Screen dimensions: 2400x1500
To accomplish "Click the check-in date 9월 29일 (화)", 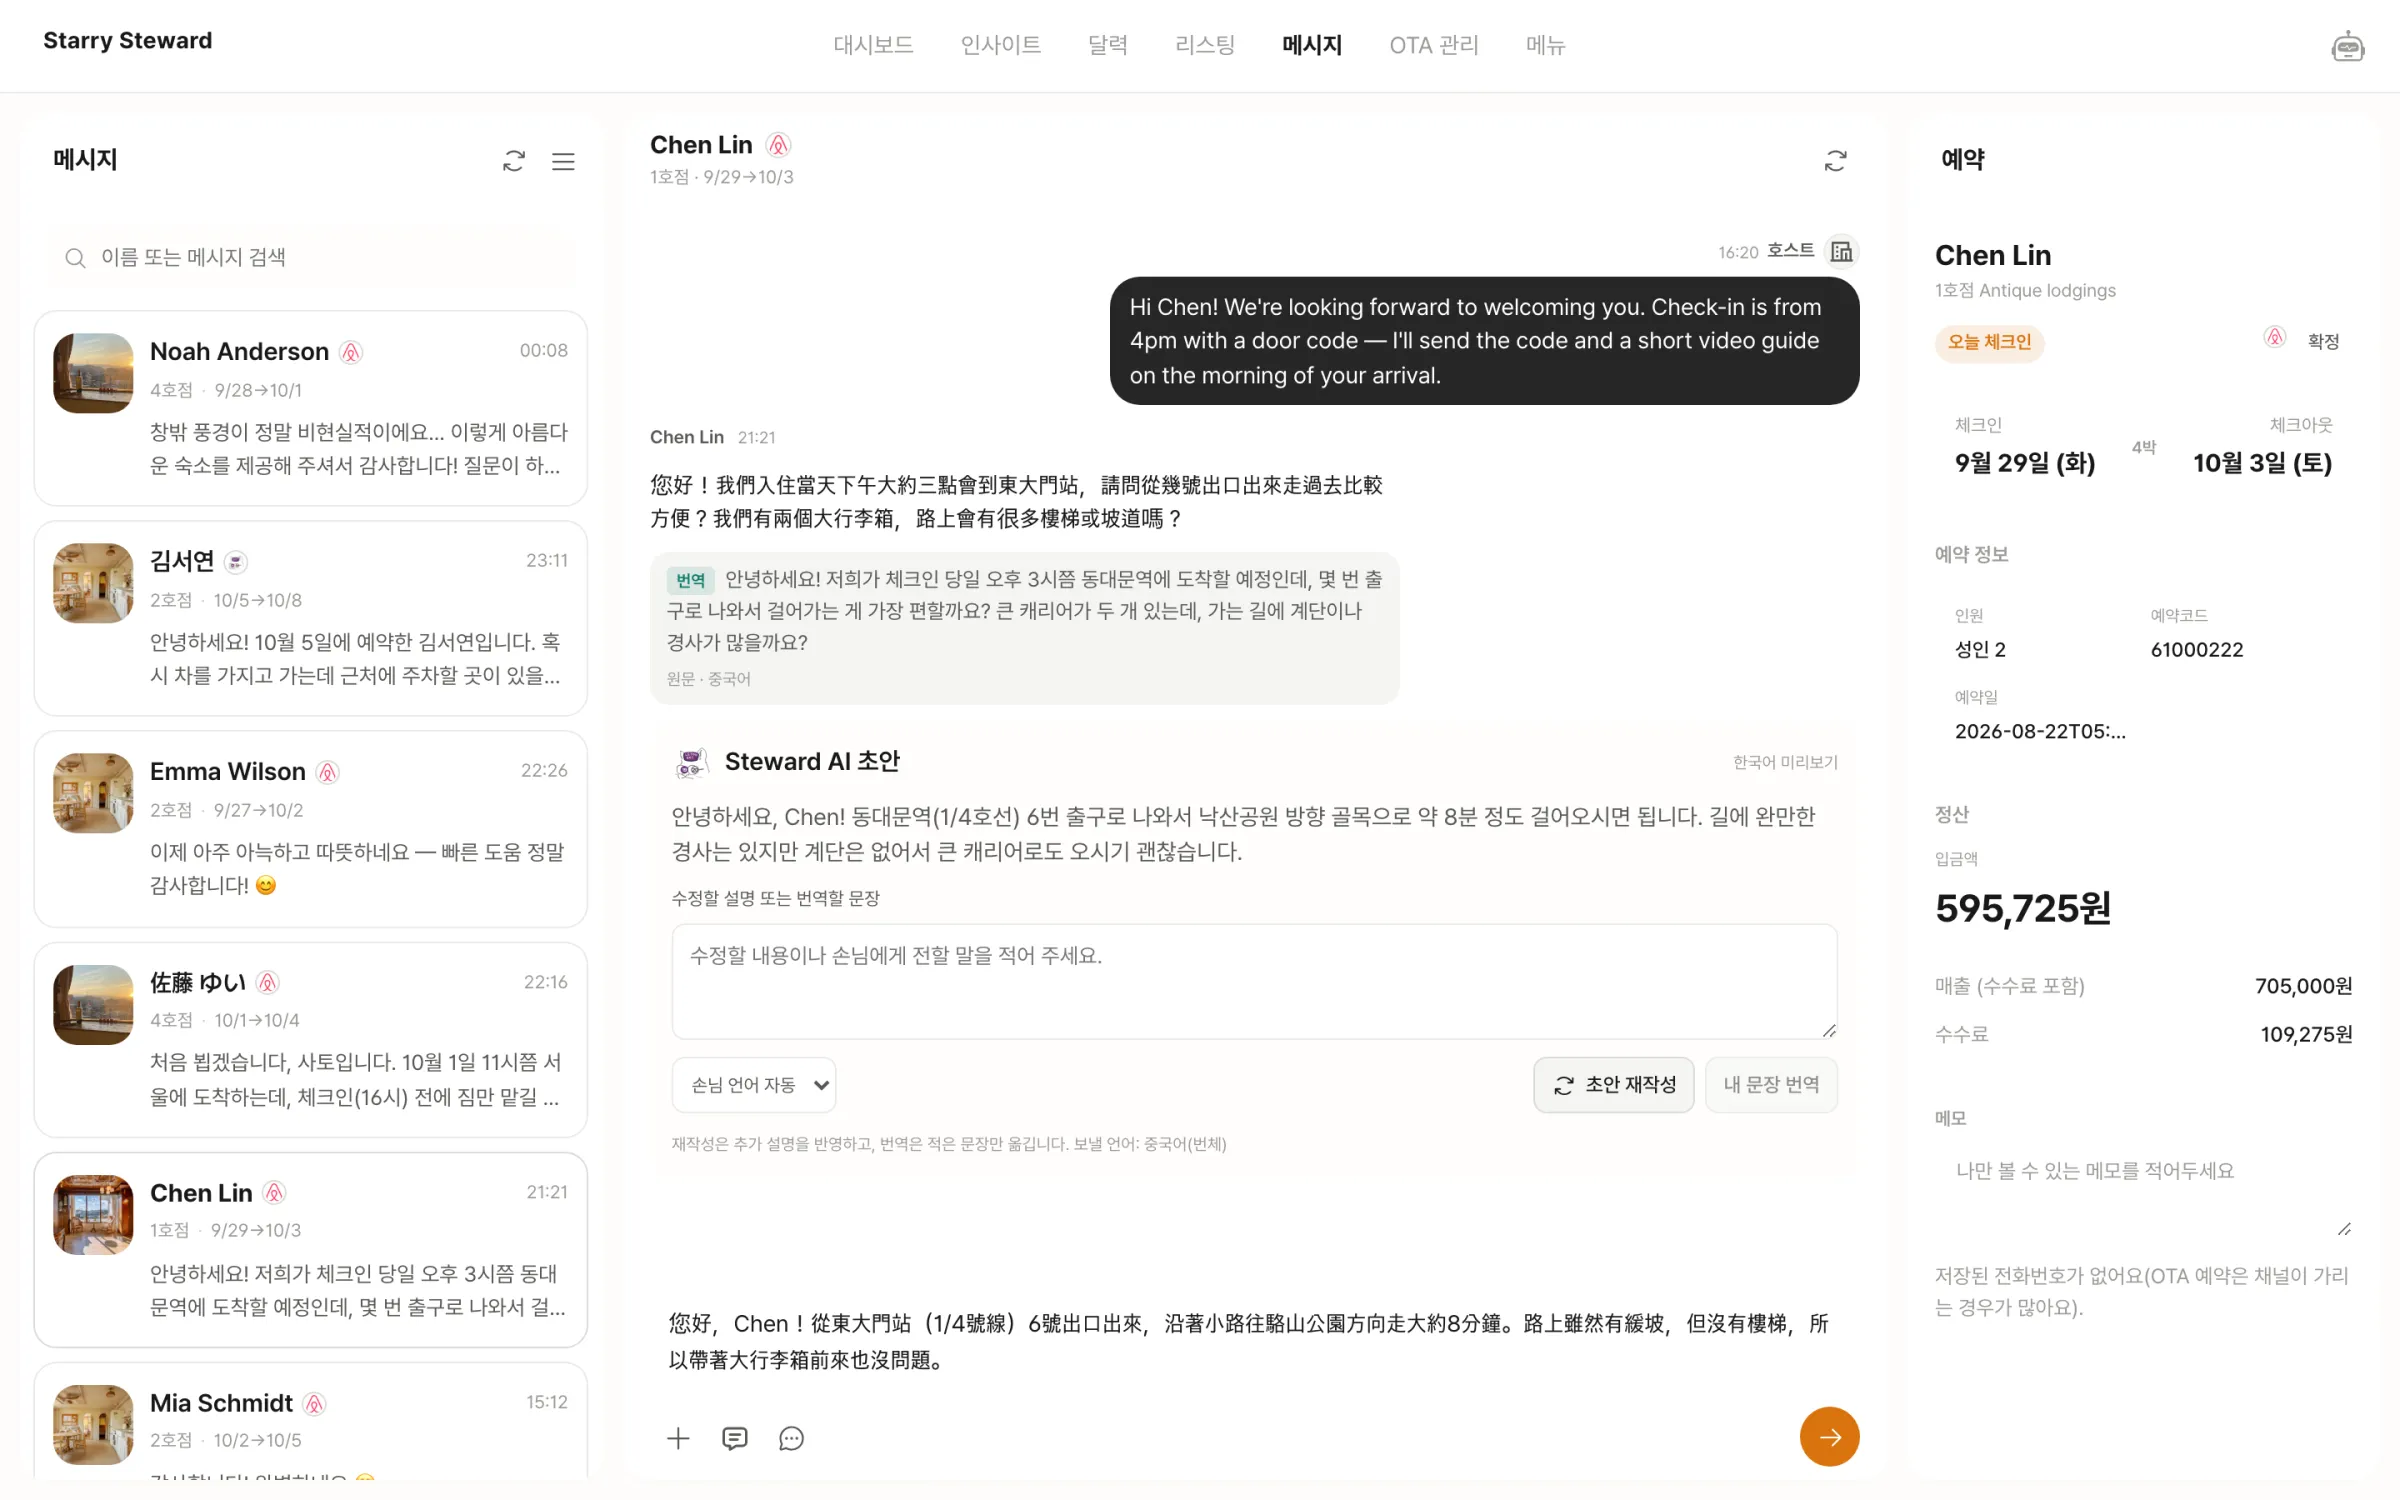I will [2024, 463].
